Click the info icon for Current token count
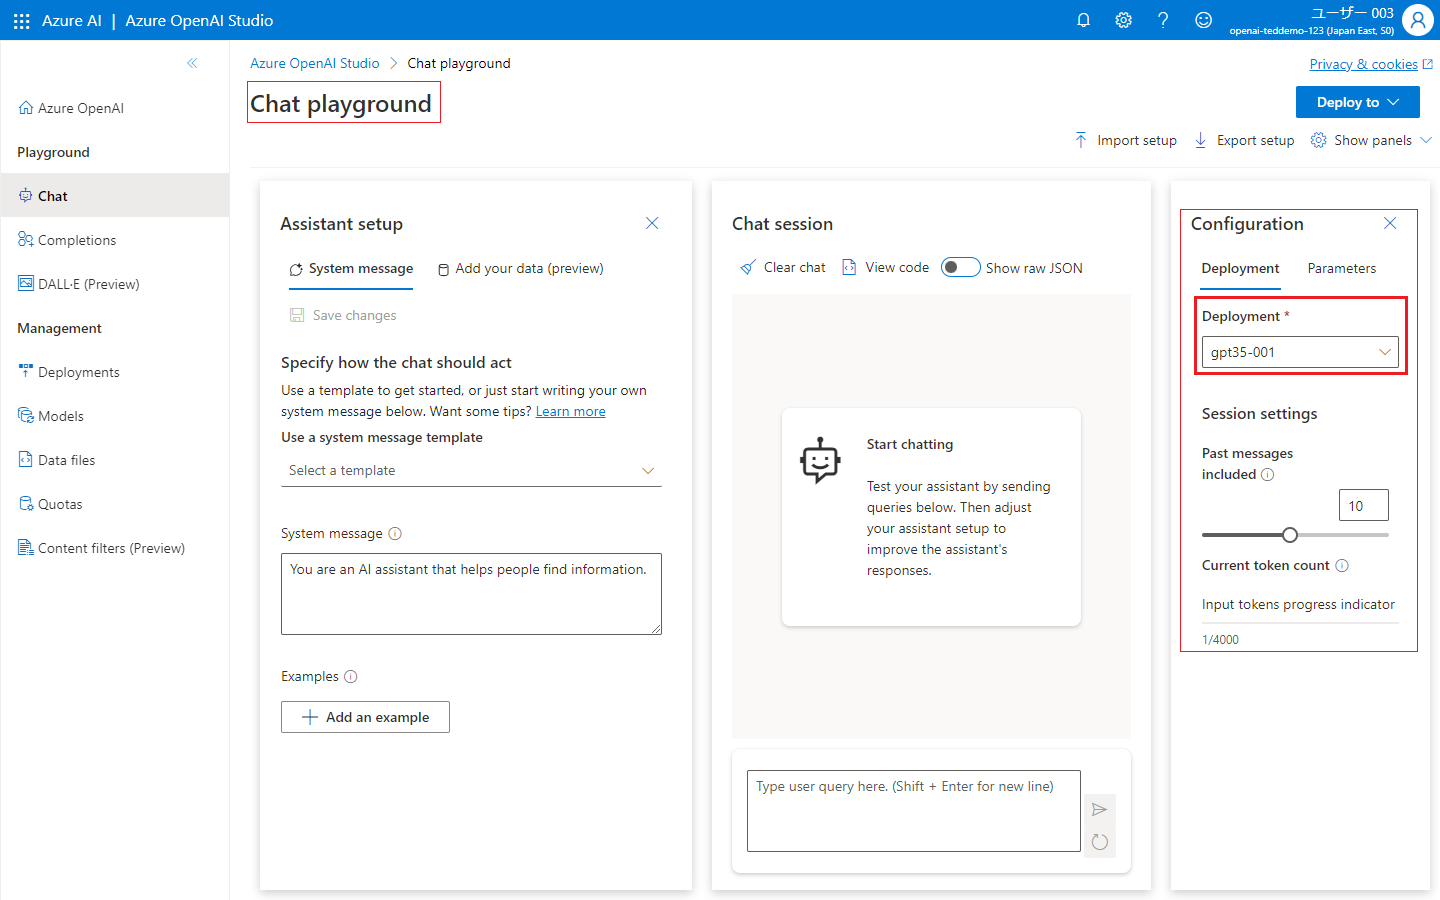Image resolution: width=1440 pixels, height=900 pixels. point(1342,565)
